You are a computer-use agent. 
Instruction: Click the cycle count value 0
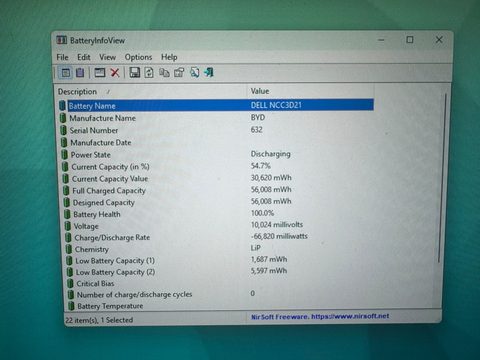click(x=253, y=293)
